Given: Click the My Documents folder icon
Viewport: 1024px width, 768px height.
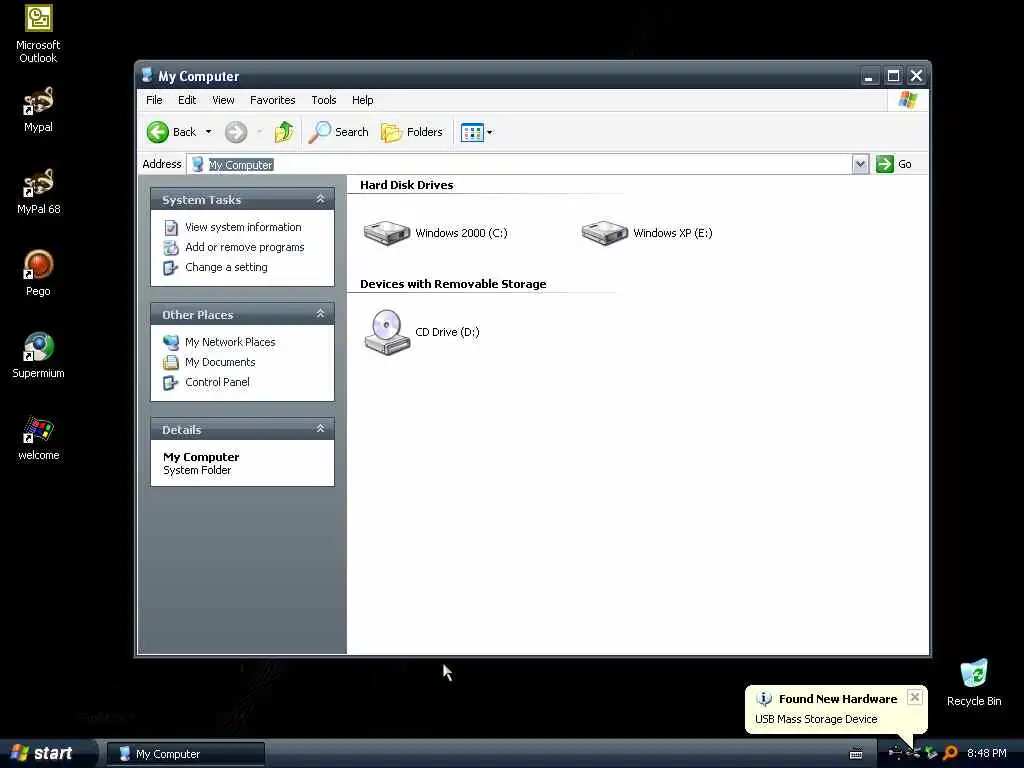Looking at the screenshot, I should (170, 362).
